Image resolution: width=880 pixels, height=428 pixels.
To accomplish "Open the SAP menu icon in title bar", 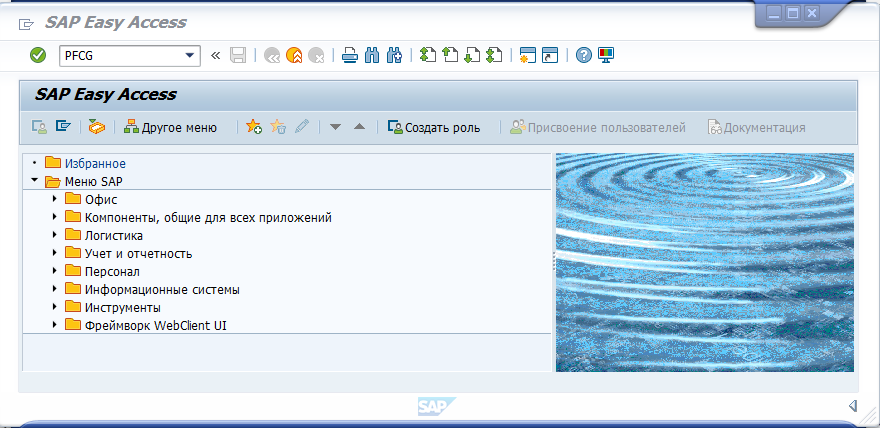I will point(27,22).
